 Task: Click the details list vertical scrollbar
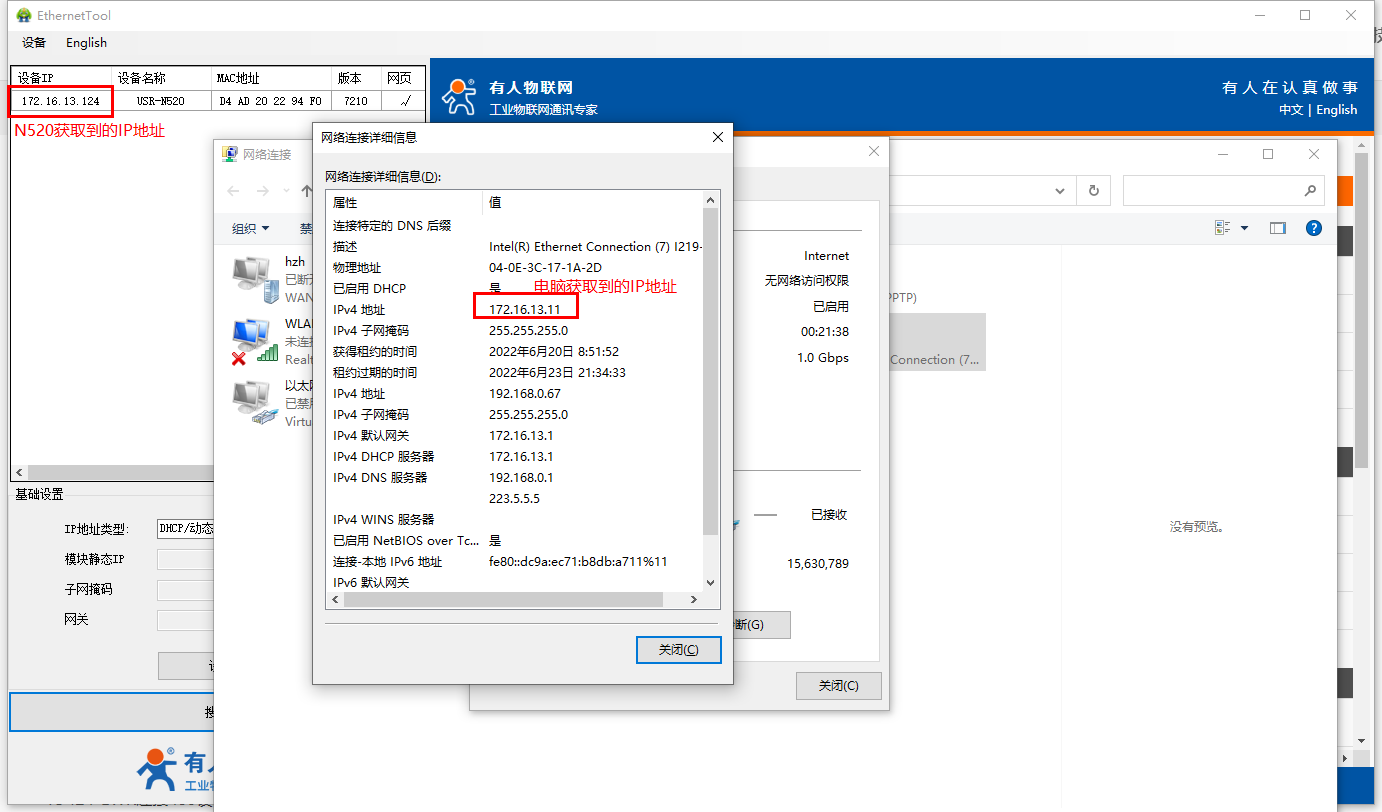710,370
